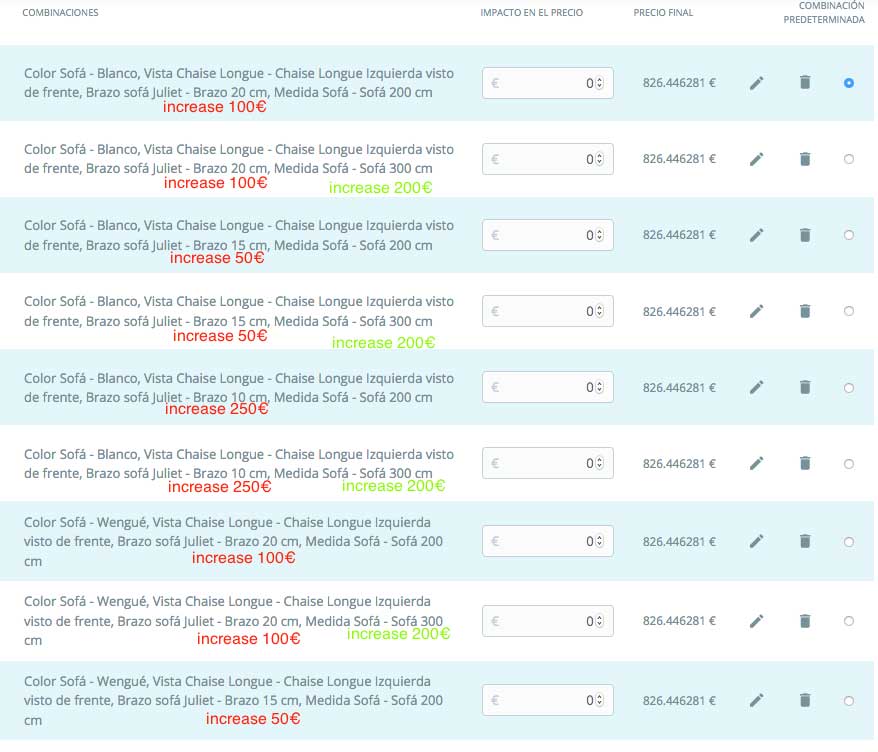Click the COMBINACIONES column header
Viewport: 878px width, 752px height.
[60, 12]
